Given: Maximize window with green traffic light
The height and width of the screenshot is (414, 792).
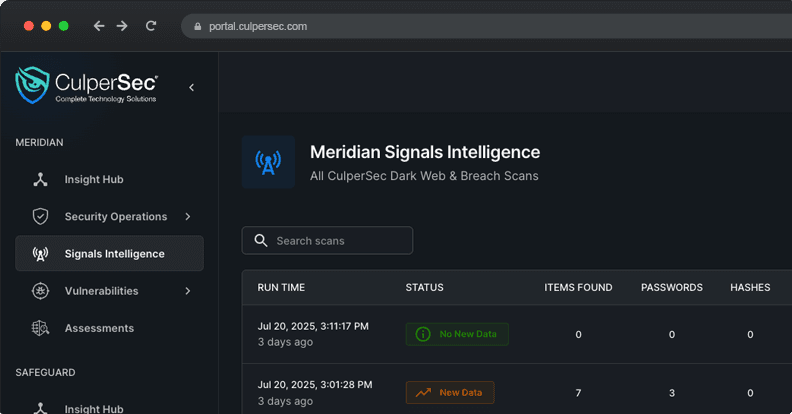Looking at the screenshot, I should (64, 26).
